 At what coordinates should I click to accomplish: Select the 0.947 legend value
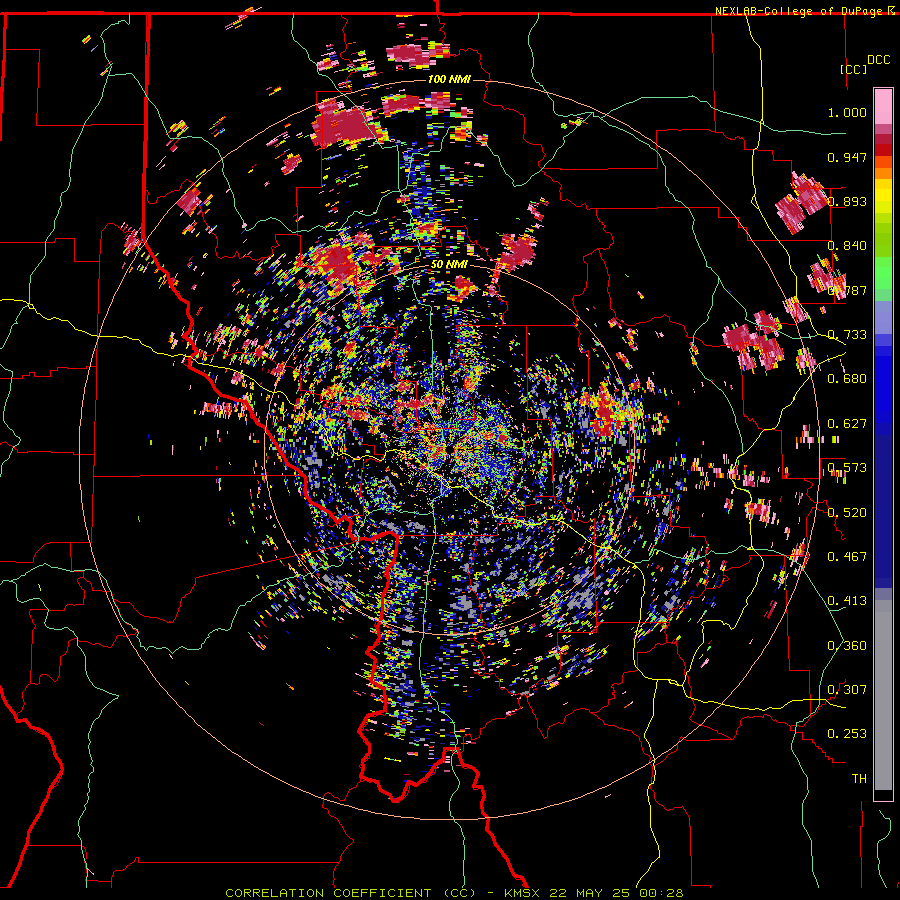coord(847,157)
